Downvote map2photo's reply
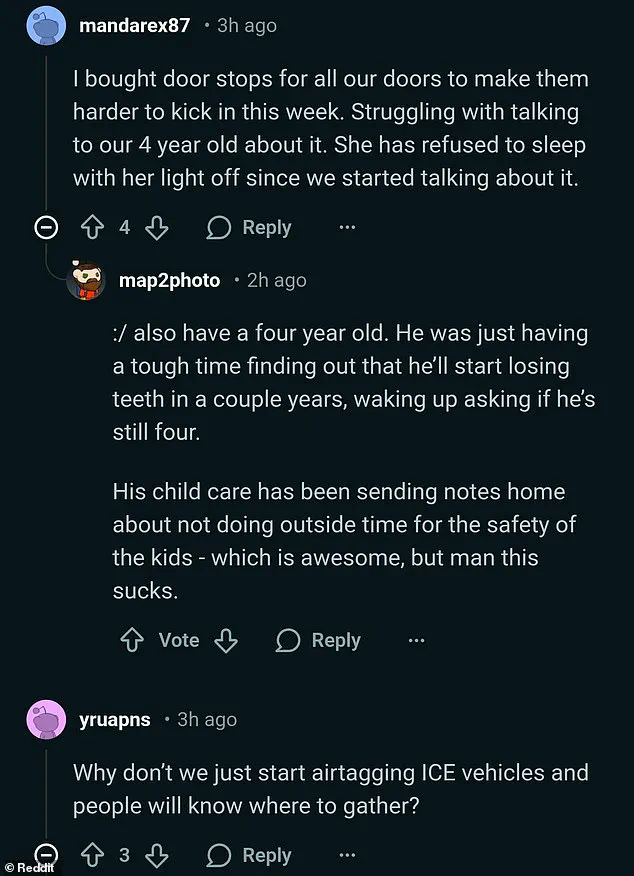This screenshot has width=634, height=876. 225,640
